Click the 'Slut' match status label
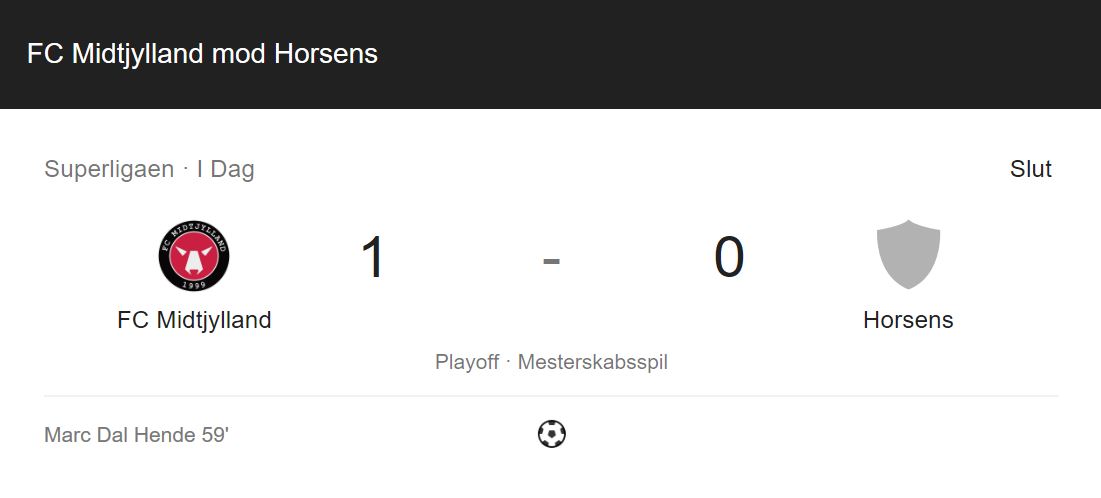 1031,169
